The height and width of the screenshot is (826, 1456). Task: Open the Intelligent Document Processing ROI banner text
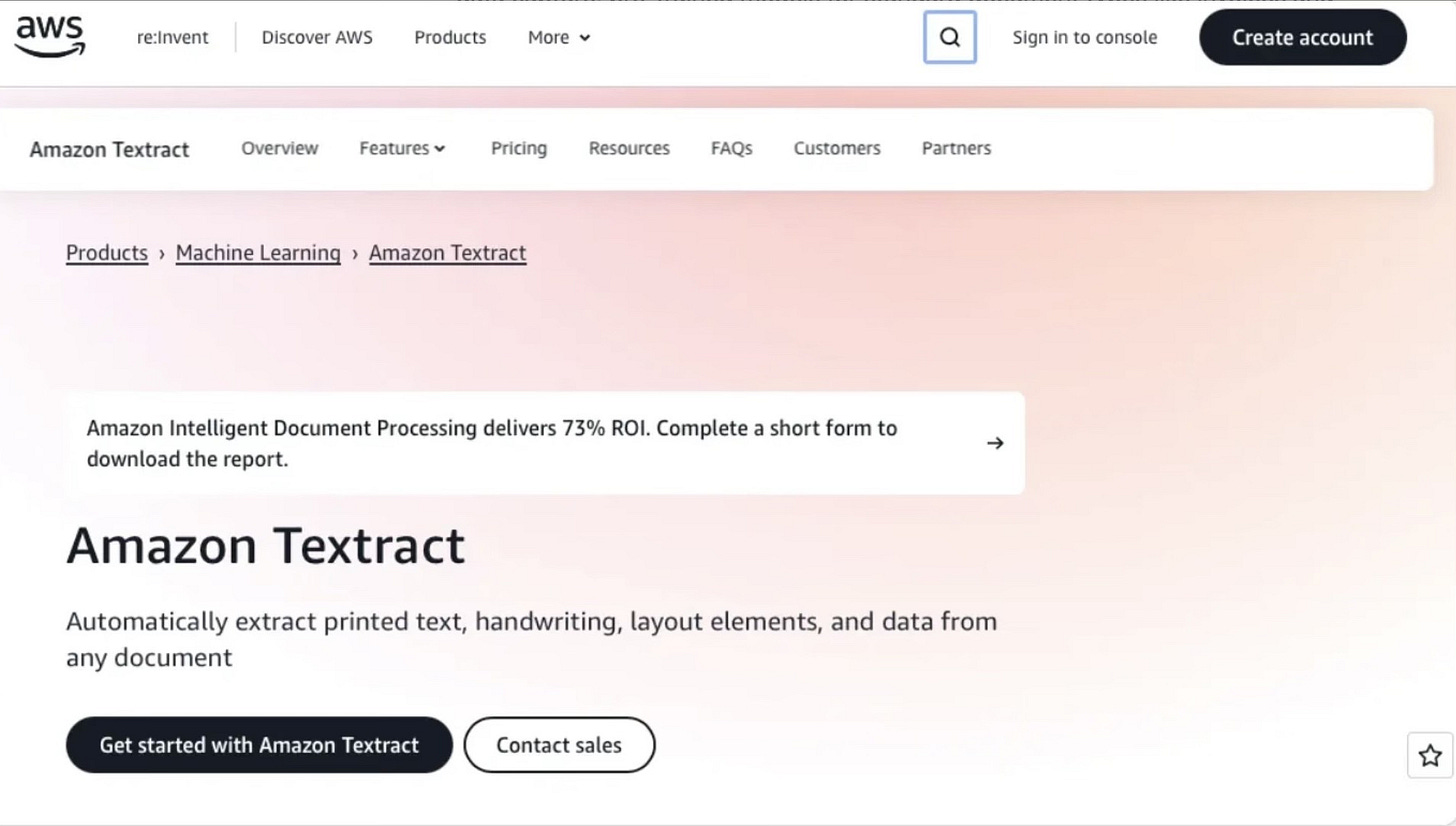(492, 444)
